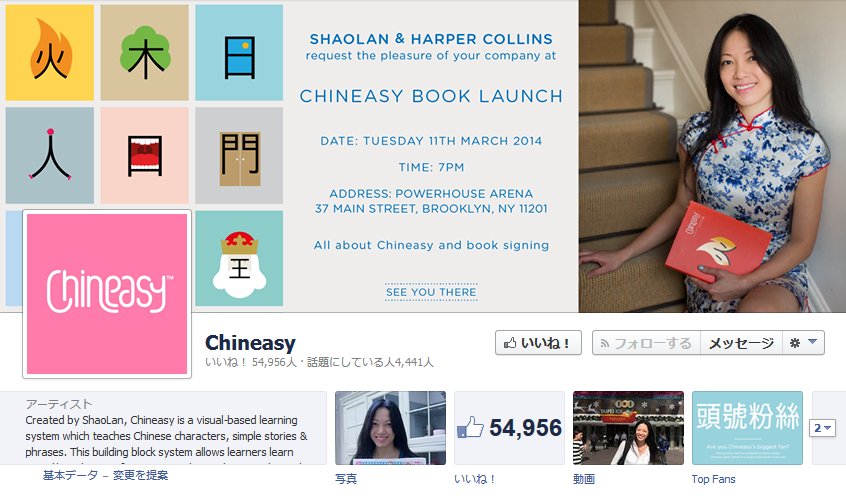
Task: Toggle the フォローする follow button
Action: click(x=646, y=343)
